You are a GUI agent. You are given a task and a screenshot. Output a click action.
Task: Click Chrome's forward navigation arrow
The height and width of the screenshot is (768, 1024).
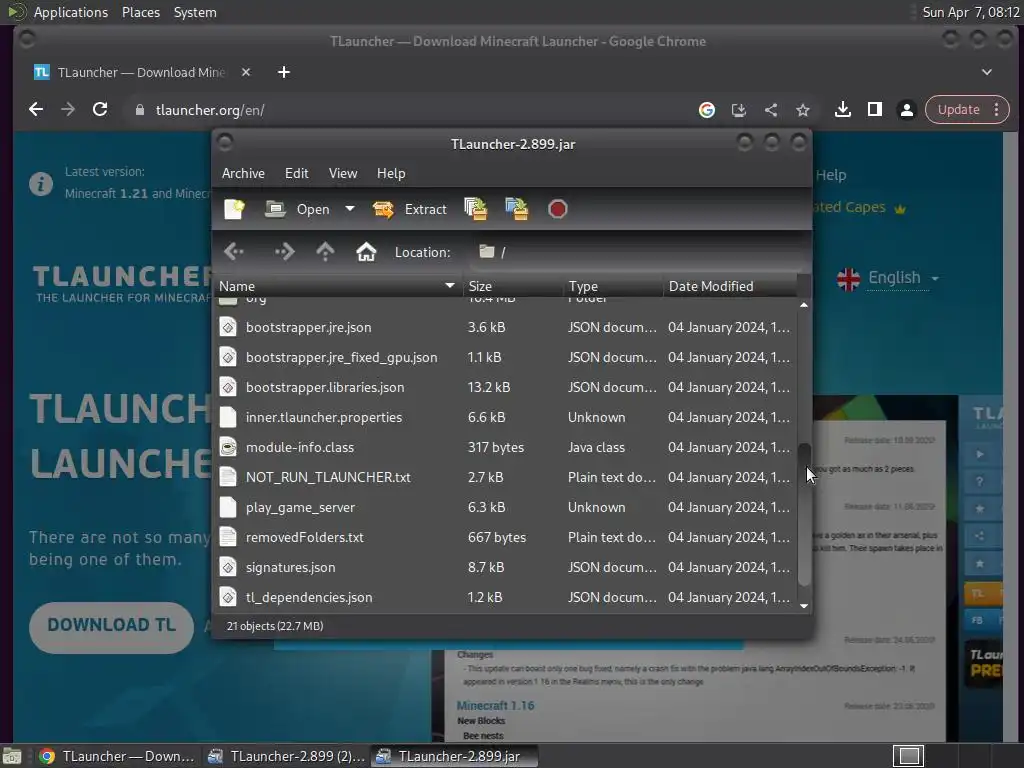point(68,110)
